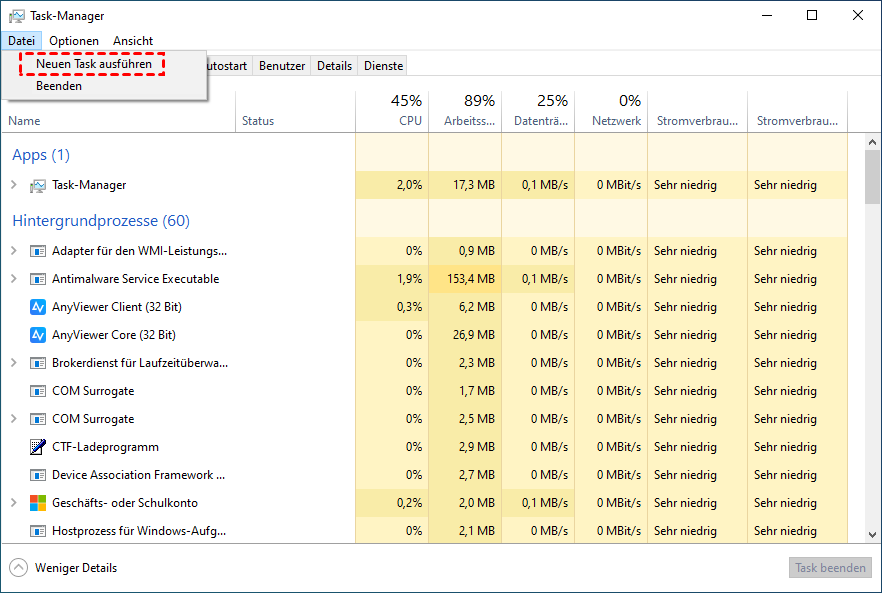The width and height of the screenshot is (882, 593).
Task: Click the CTF-Ladeprogramm icon
Action: [38, 447]
